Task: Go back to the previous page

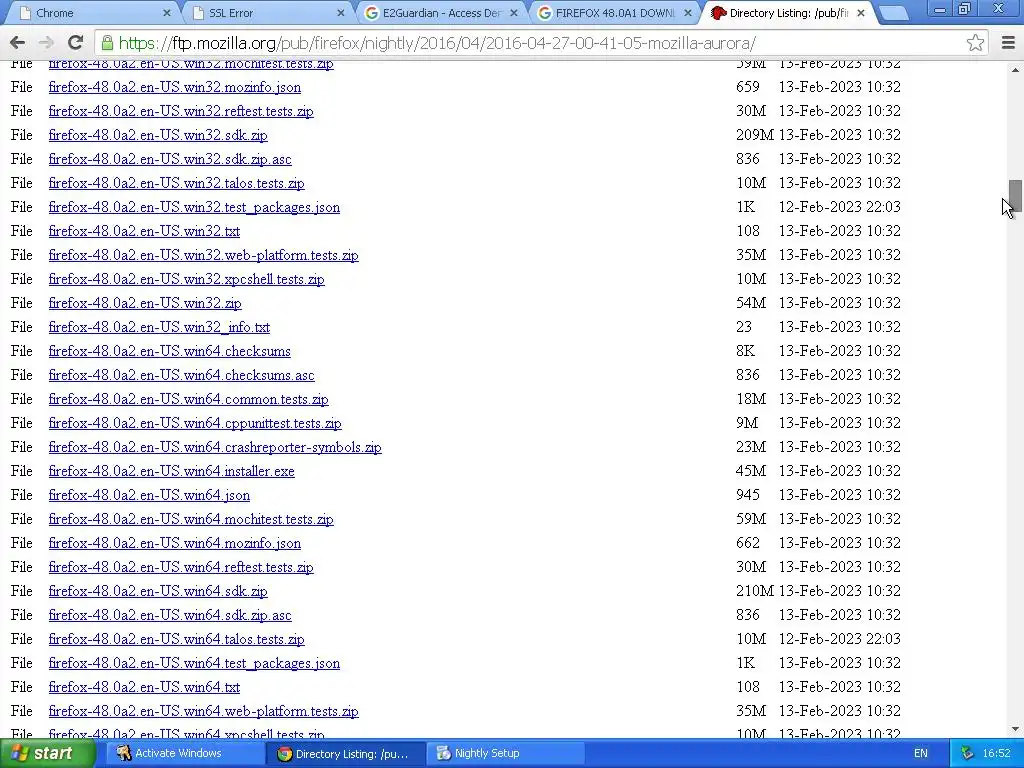Action: click(x=18, y=43)
